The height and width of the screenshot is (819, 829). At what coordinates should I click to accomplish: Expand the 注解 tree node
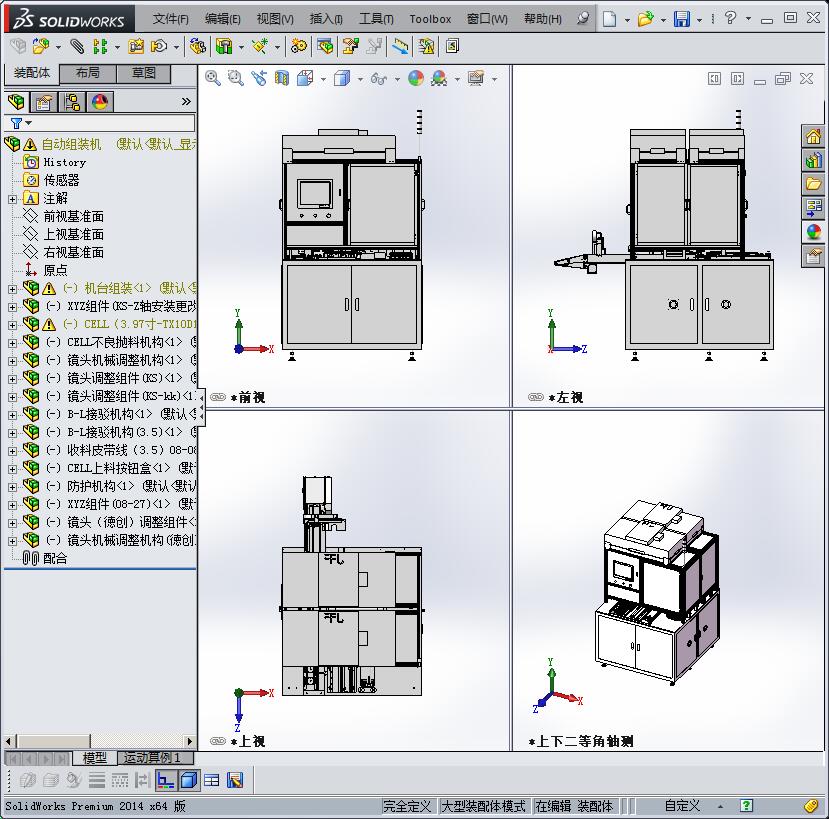click(12, 199)
